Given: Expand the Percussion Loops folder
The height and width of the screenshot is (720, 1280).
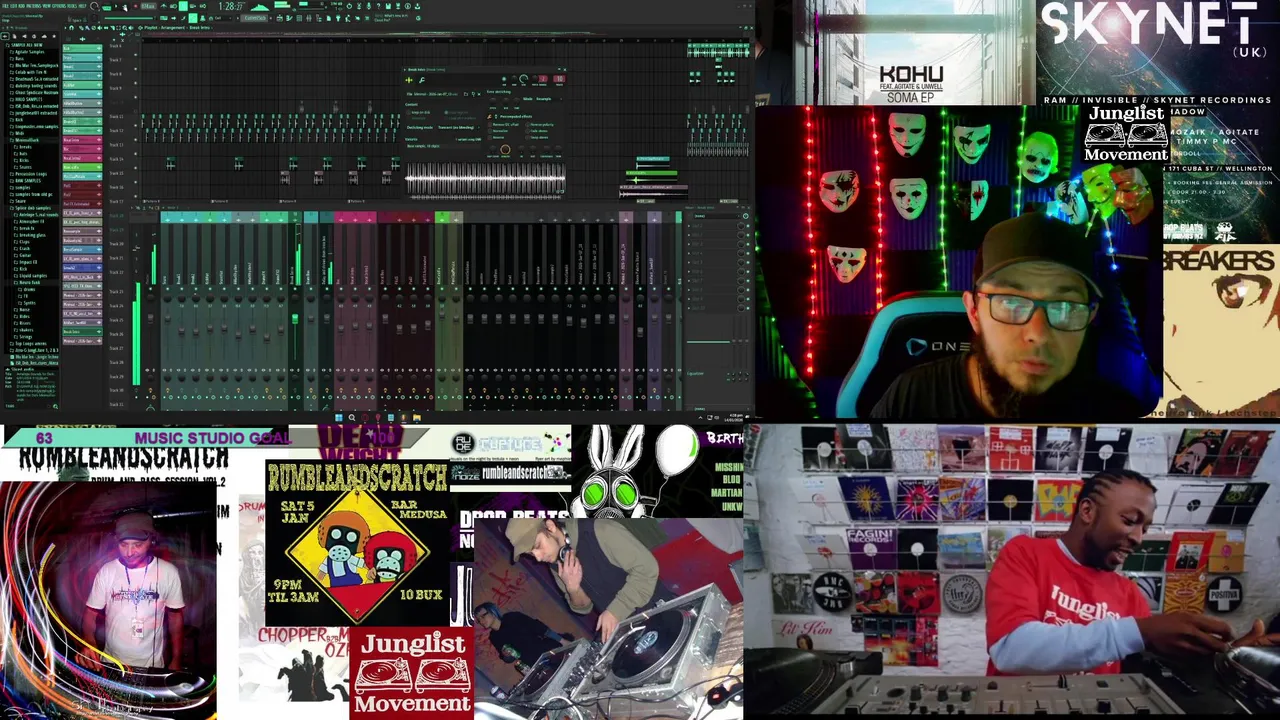Looking at the screenshot, I should coord(29,174).
